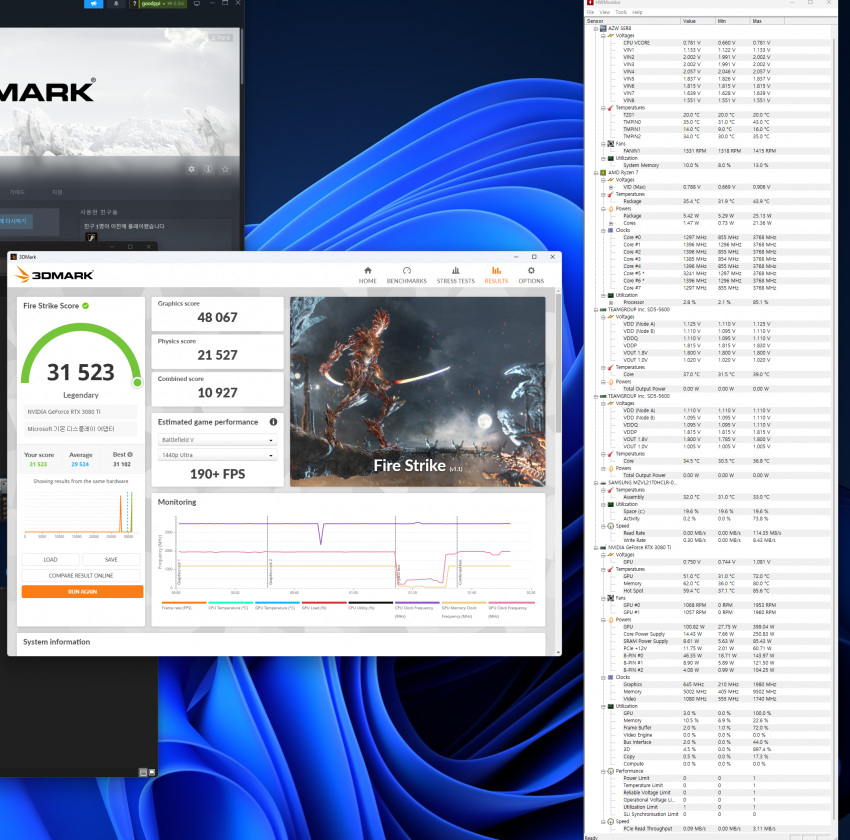850x840 pixels.
Task: Click the info icon next to Best score
Action: click(x=130, y=454)
